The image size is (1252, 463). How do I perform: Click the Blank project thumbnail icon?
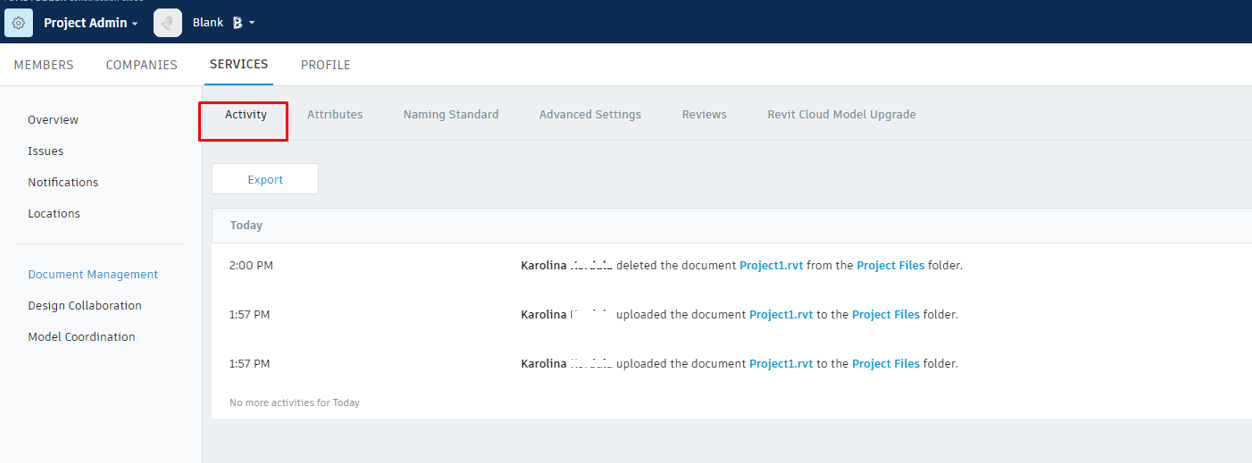point(167,23)
